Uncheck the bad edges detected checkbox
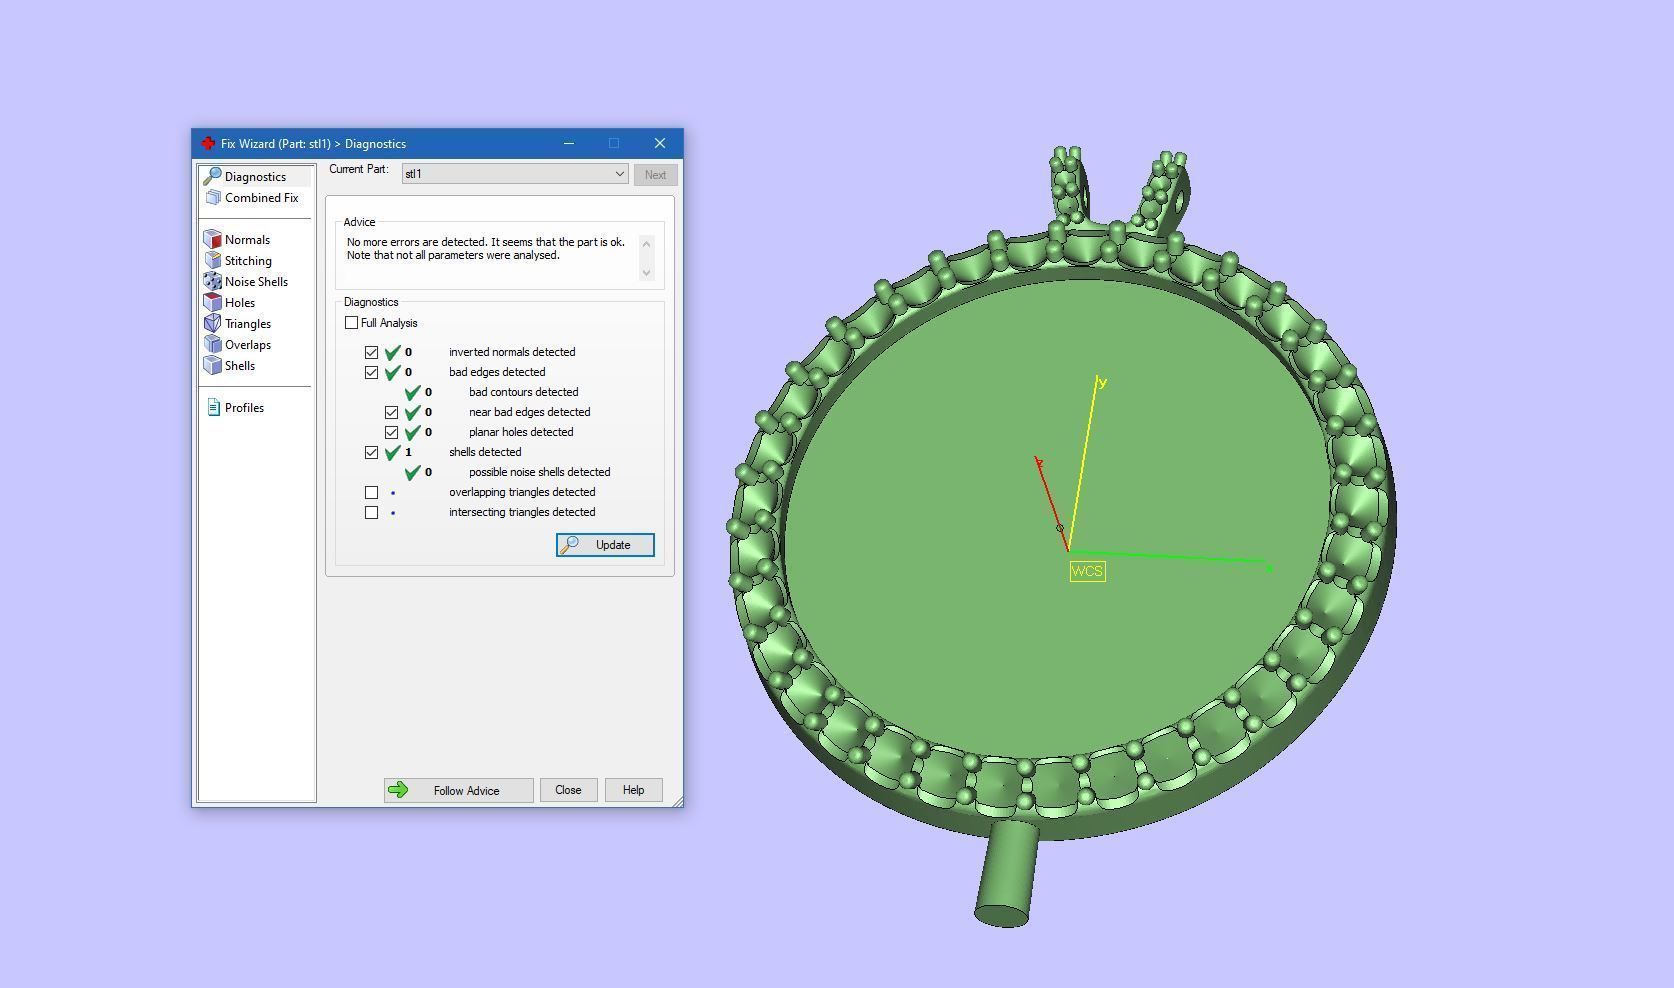The image size is (1674, 988). coord(372,373)
